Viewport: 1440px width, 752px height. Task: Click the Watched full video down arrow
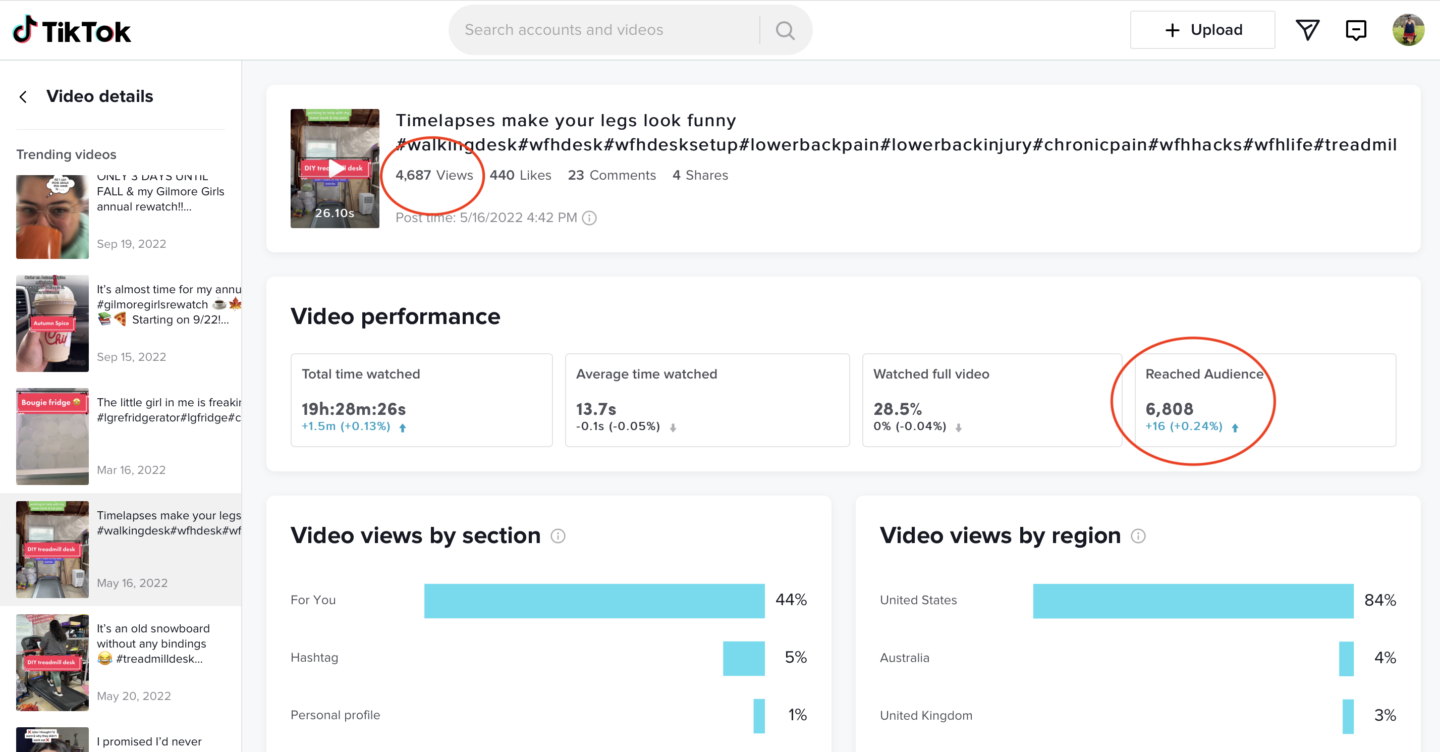coord(958,427)
